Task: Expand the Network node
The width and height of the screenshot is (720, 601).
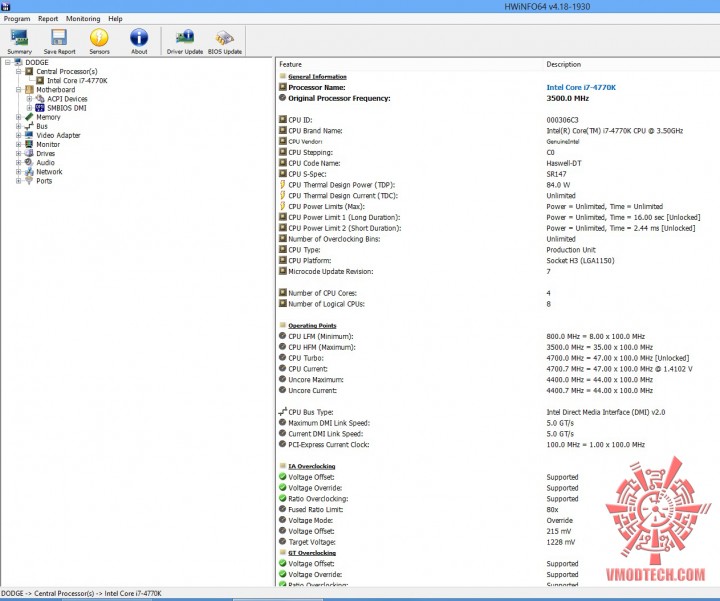Action: click(18, 172)
